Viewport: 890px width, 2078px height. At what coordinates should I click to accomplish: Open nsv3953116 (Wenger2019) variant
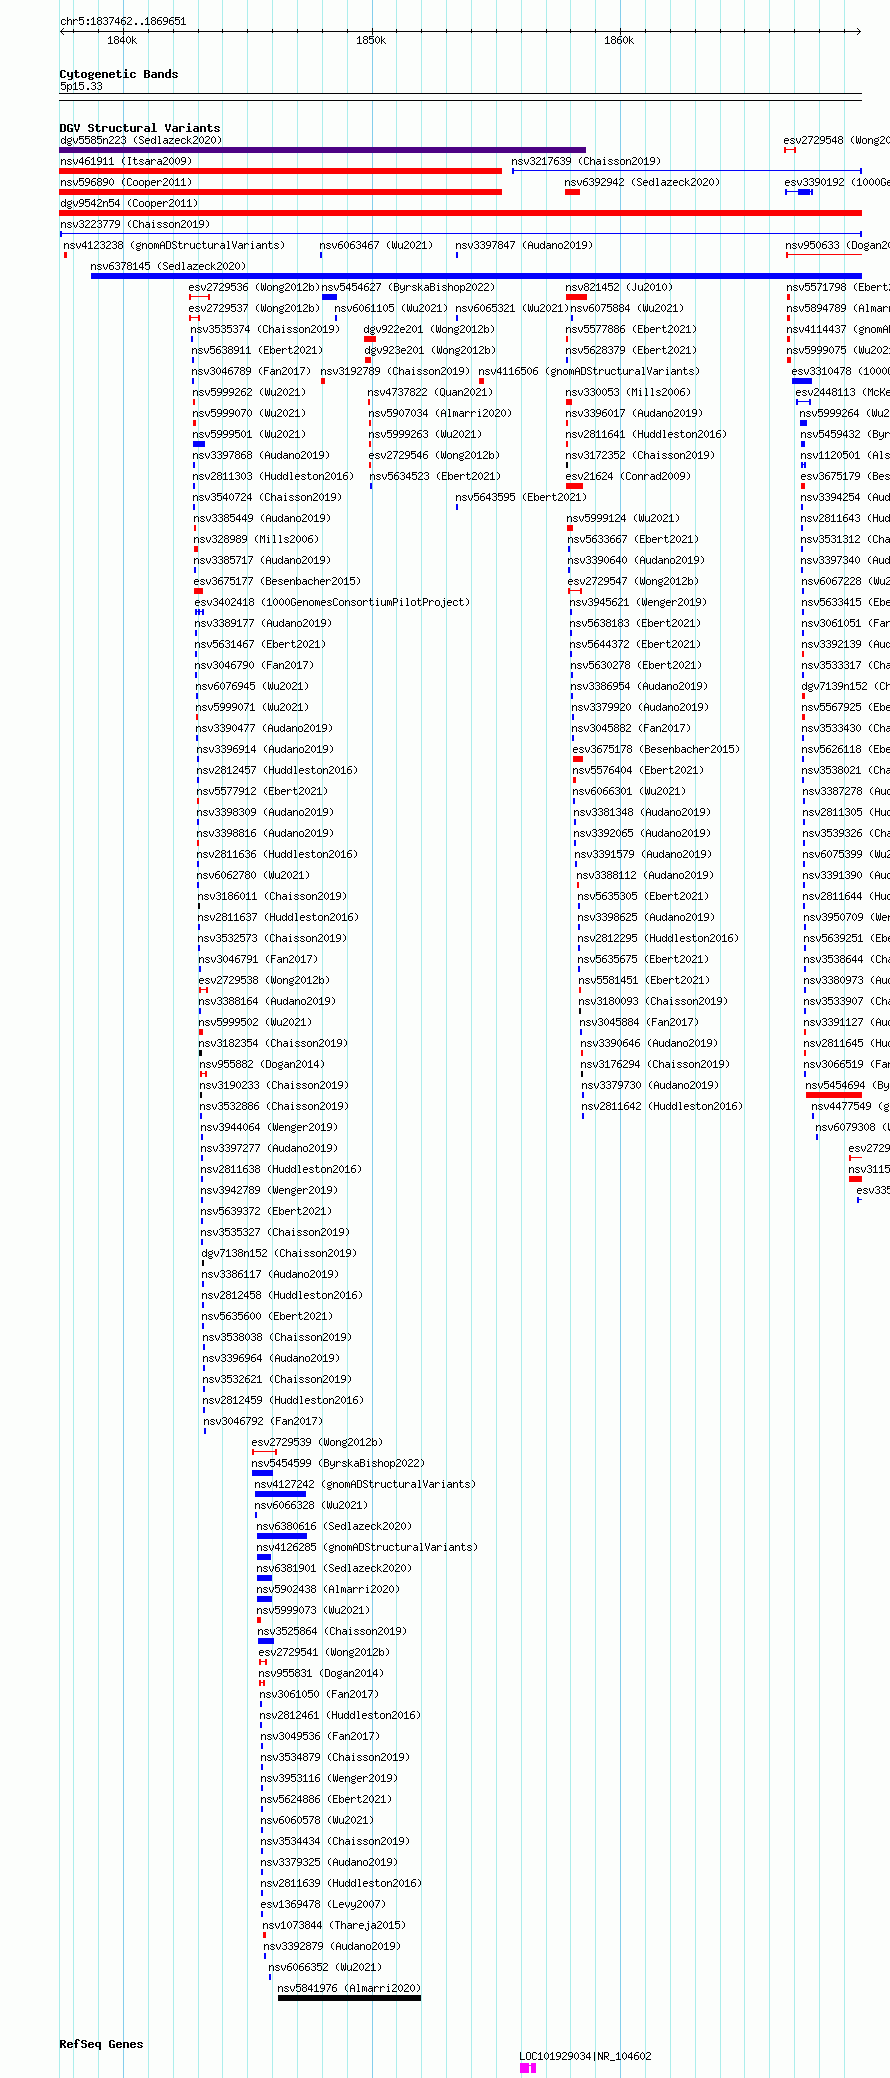[x=329, y=1778]
